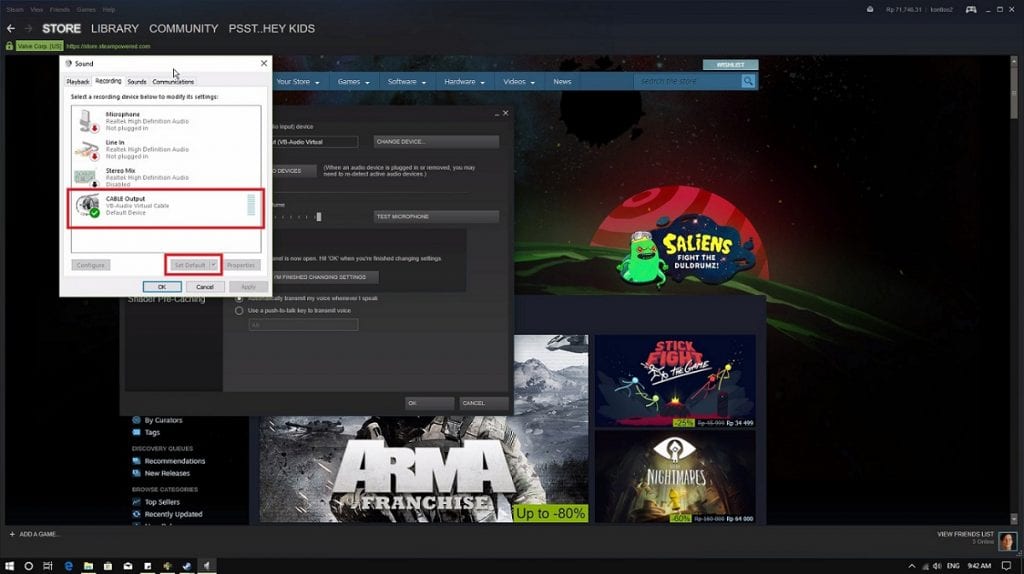Launch Microsoft Edge from taskbar

[x=69, y=566]
